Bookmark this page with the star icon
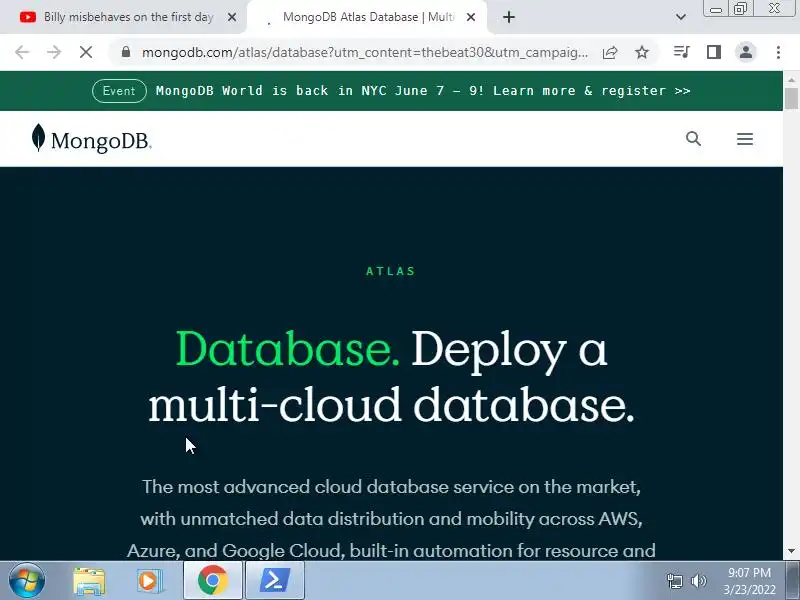 pyautogui.click(x=642, y=52)
